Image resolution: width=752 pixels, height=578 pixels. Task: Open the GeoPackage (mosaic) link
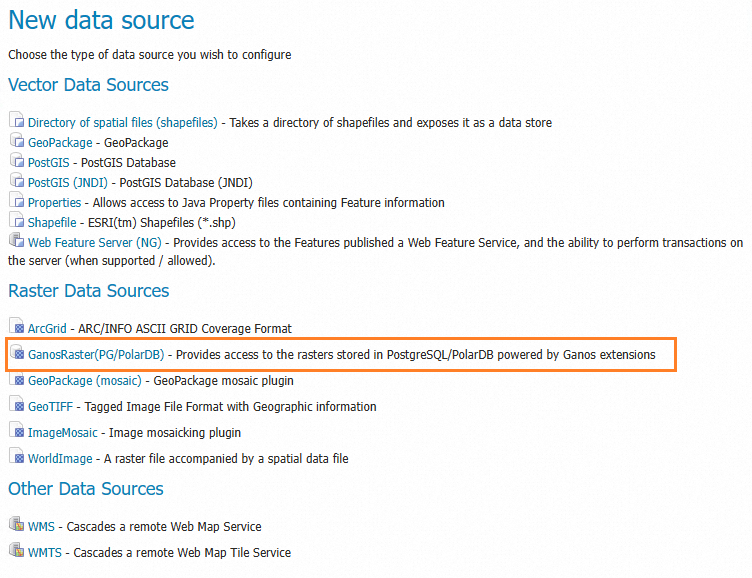pyautogui.click(x=84, y=381)
